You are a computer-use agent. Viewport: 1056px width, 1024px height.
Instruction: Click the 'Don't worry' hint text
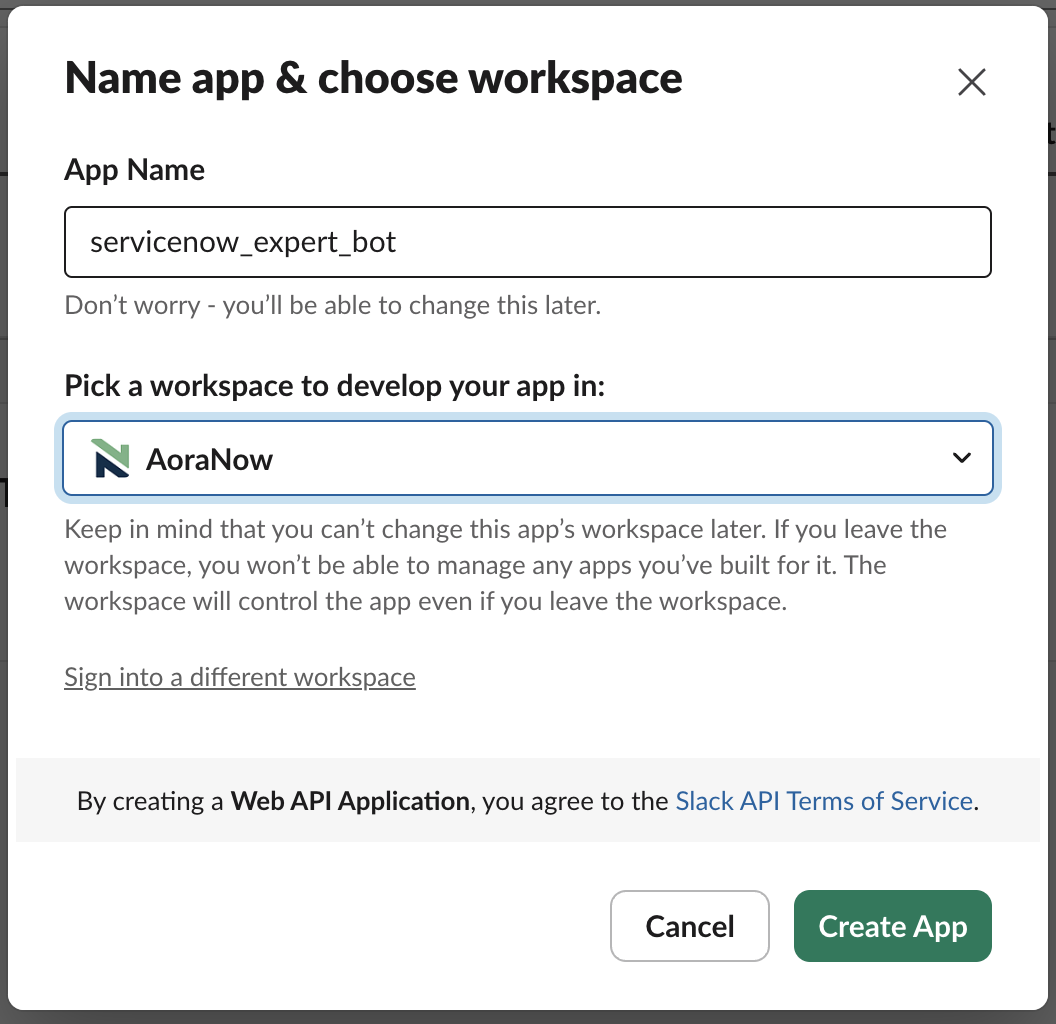332,305
